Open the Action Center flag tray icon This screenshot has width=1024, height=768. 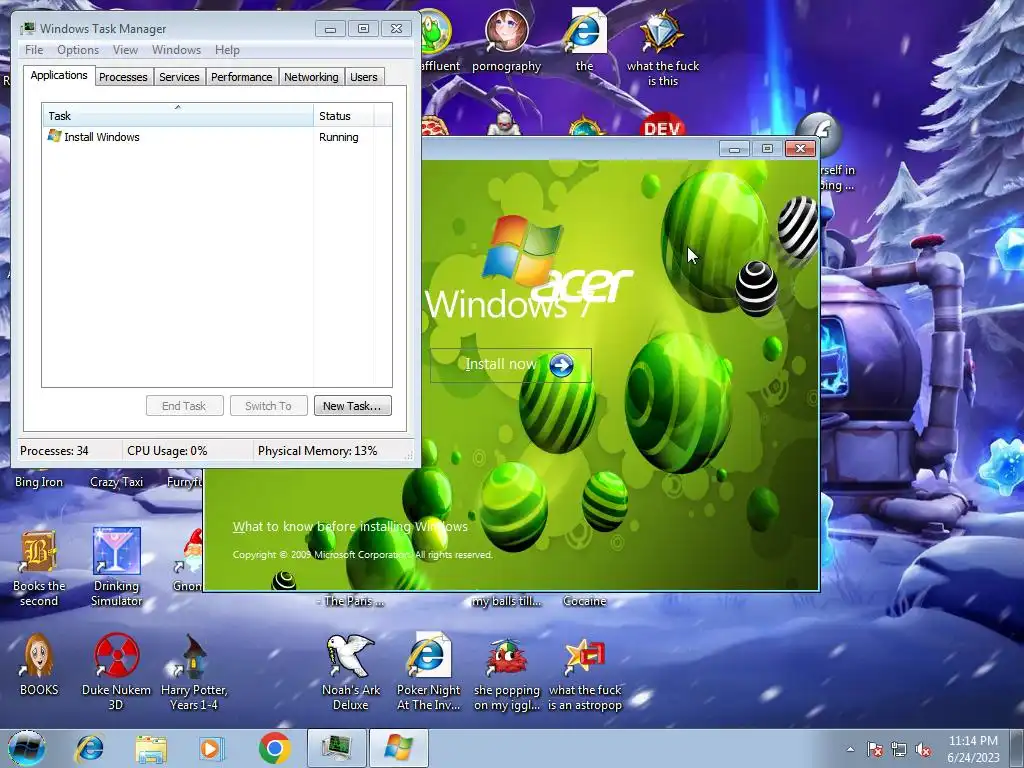[x=874, y=749]
